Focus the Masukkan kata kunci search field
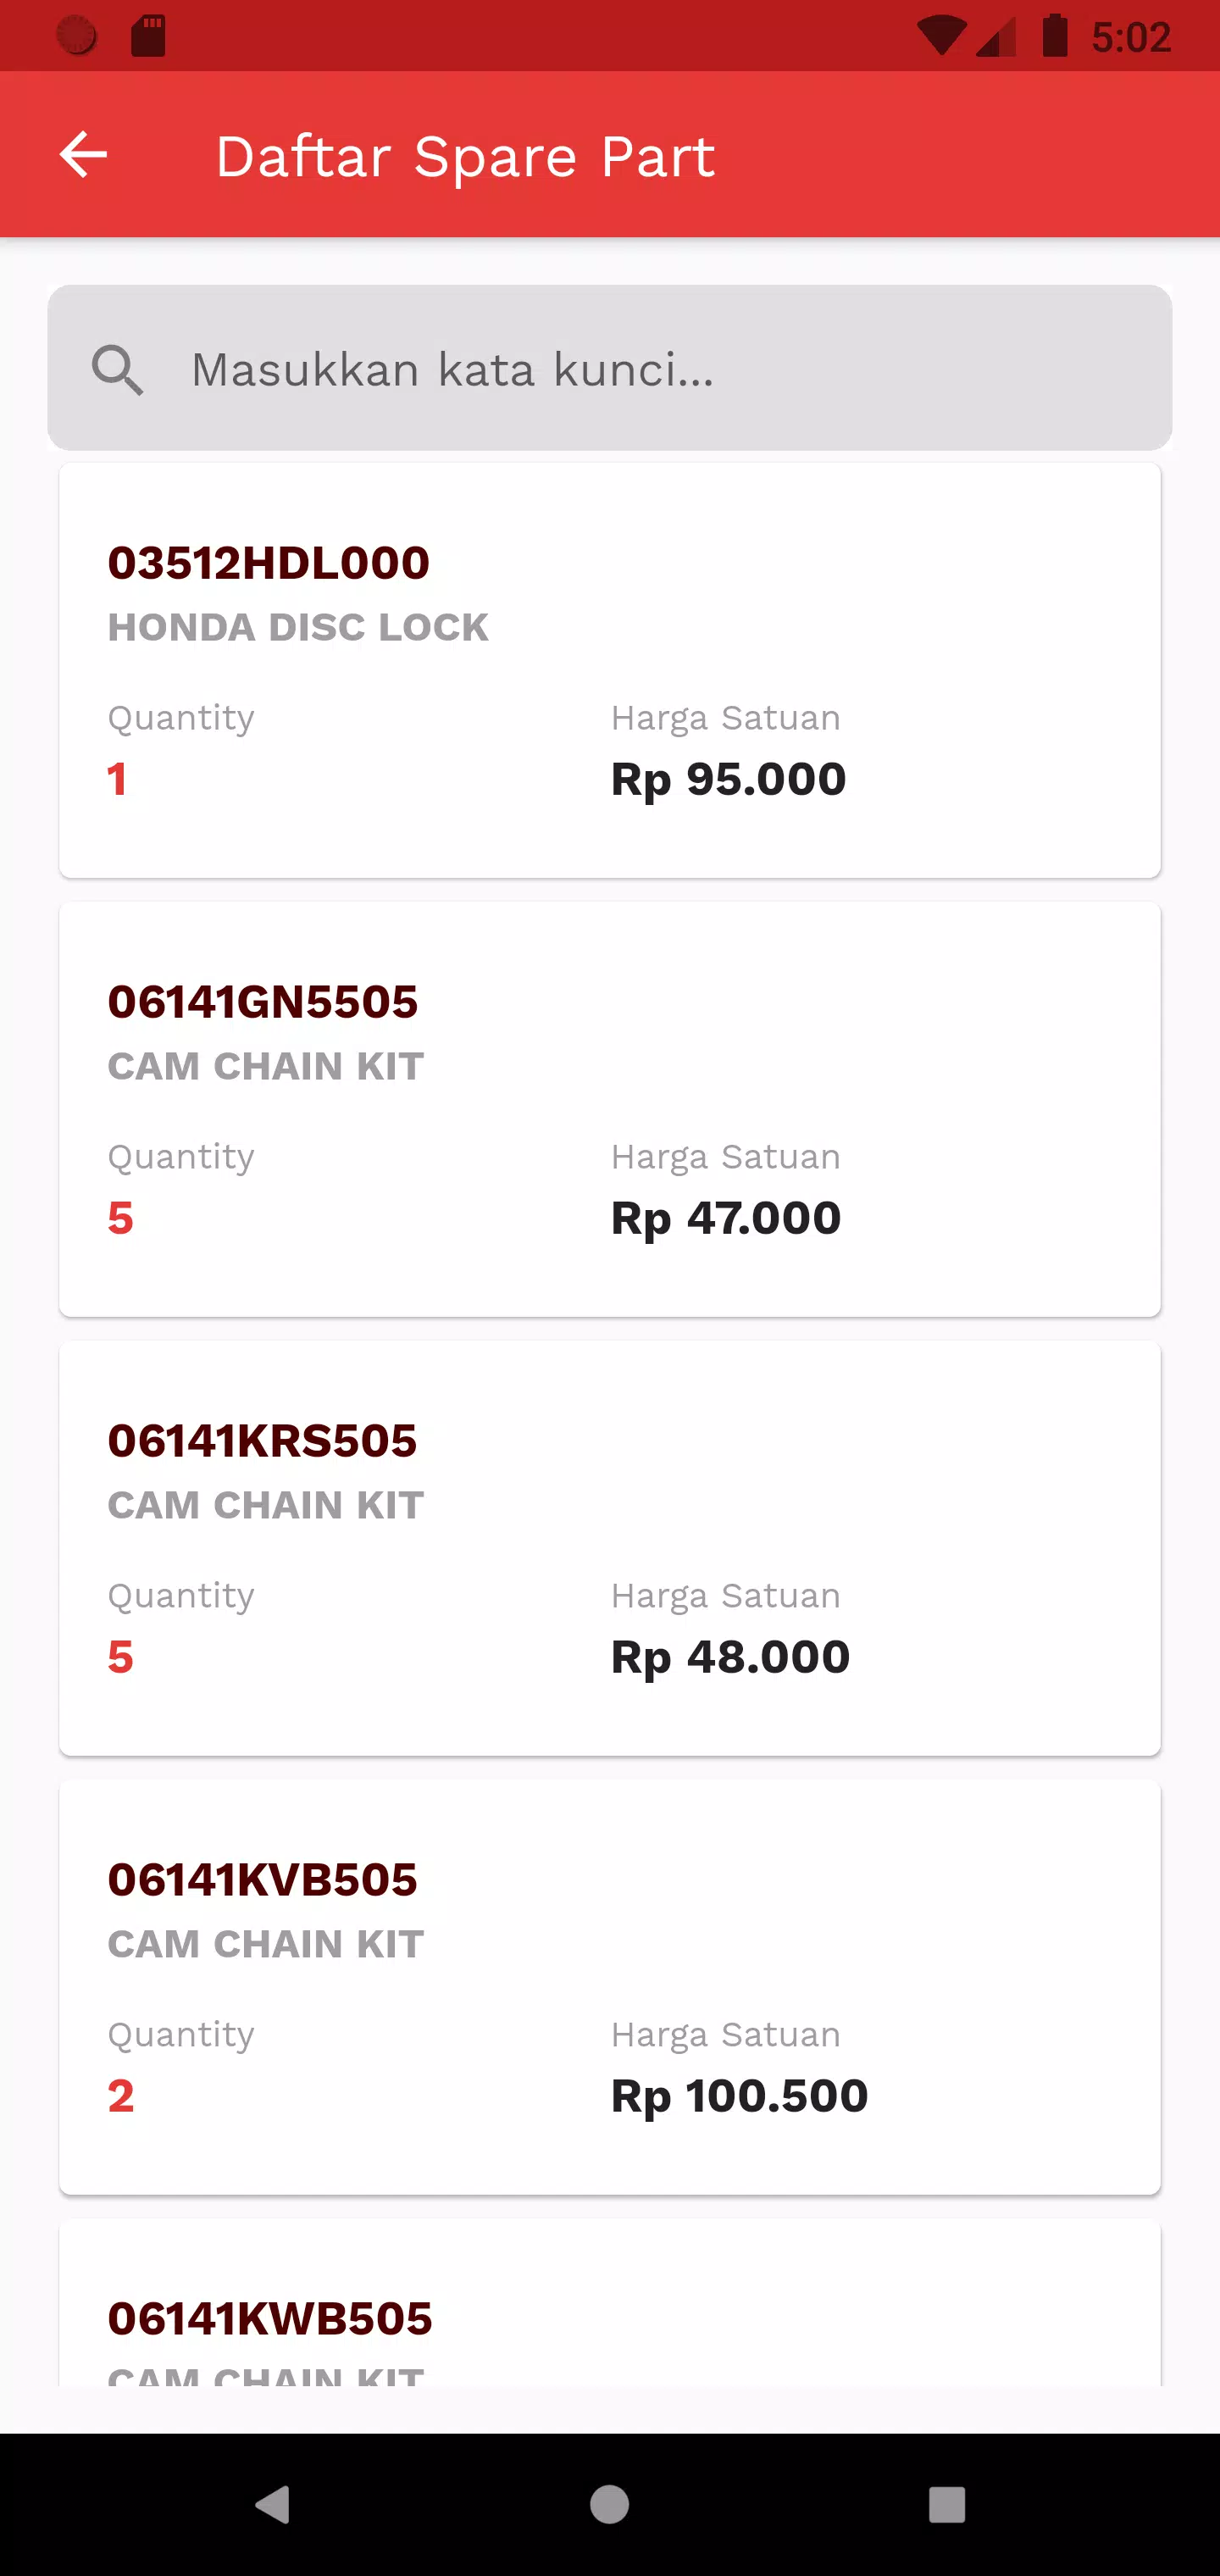 pyautogui.click(x=610, y=368)
